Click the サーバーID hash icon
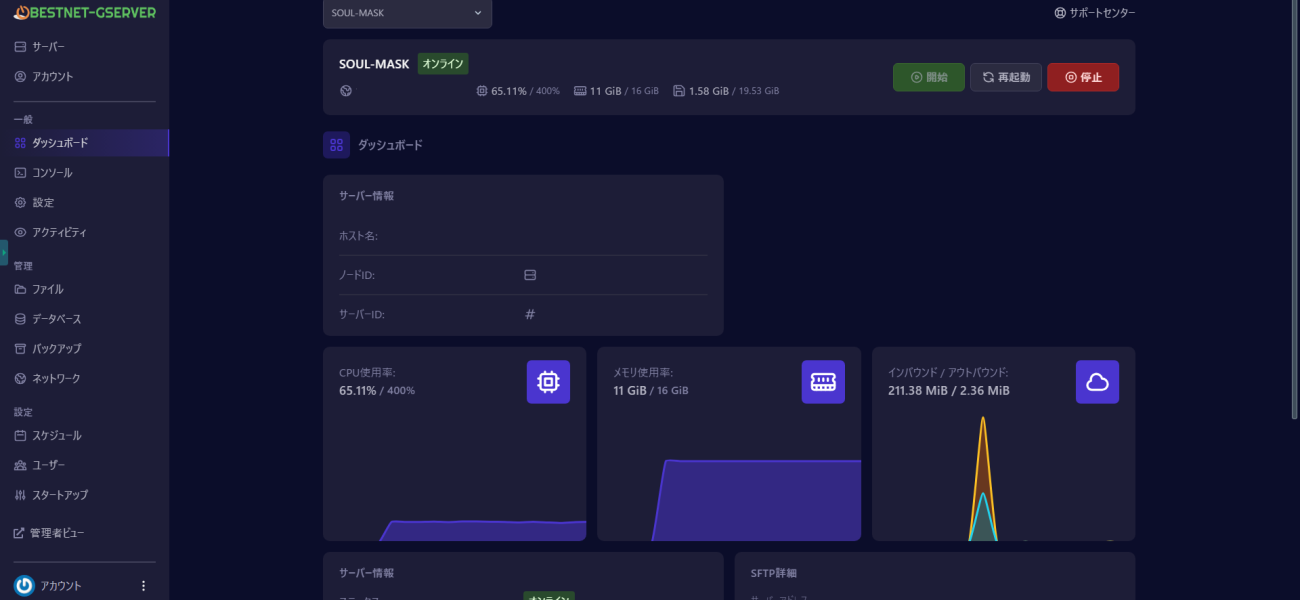This screenshot has width=1300, height=600. [530, 314]
